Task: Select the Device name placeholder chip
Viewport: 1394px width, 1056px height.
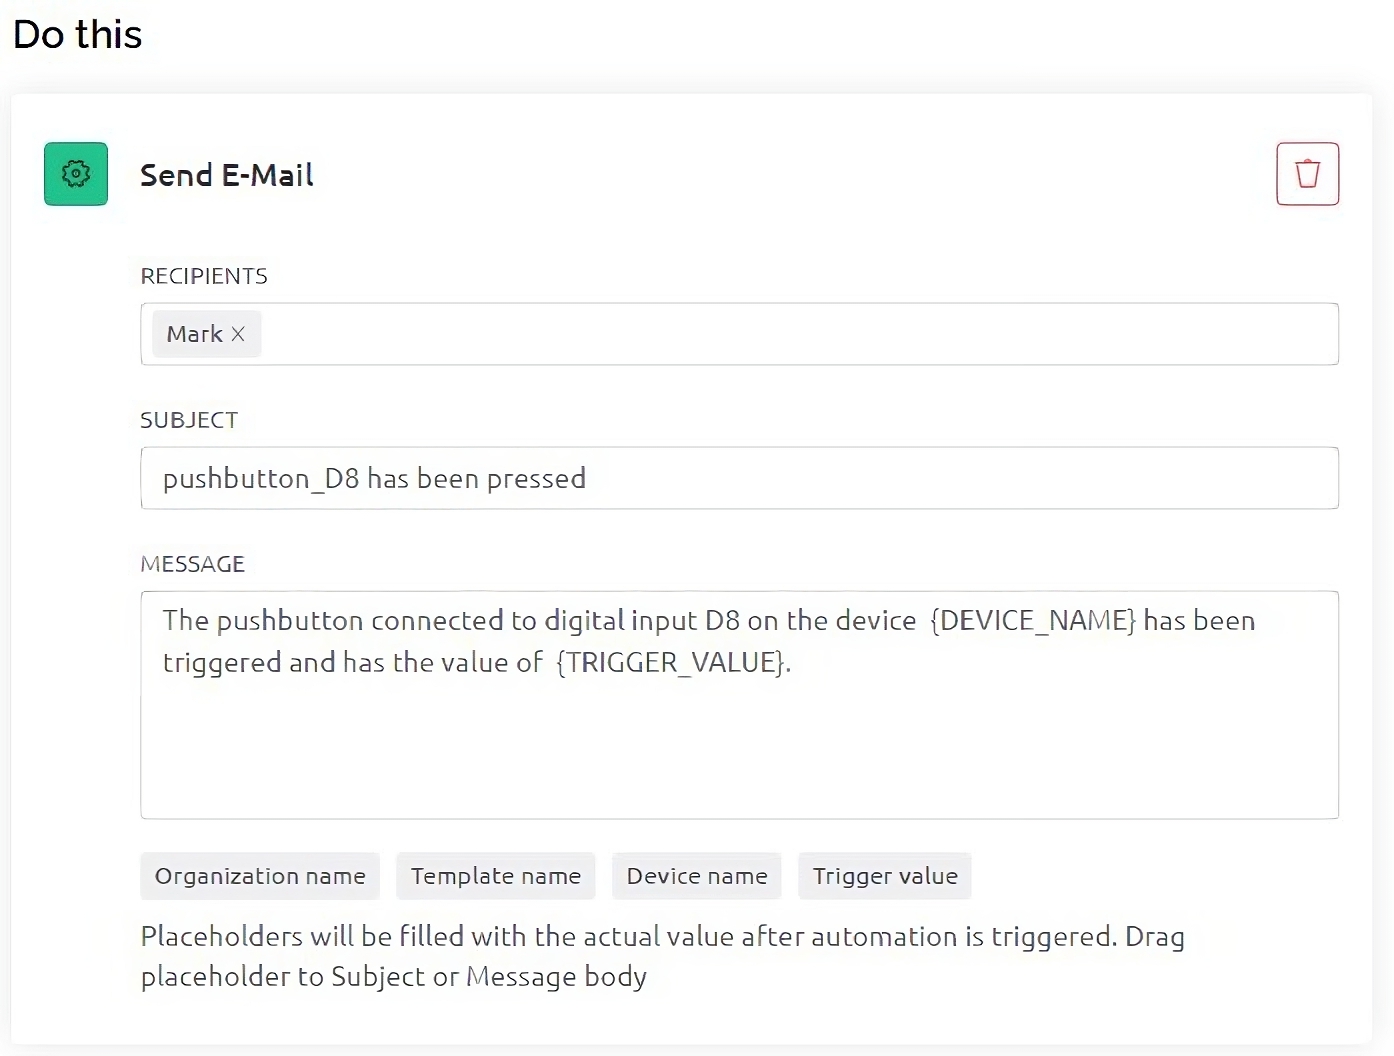Action: point(697,876)
